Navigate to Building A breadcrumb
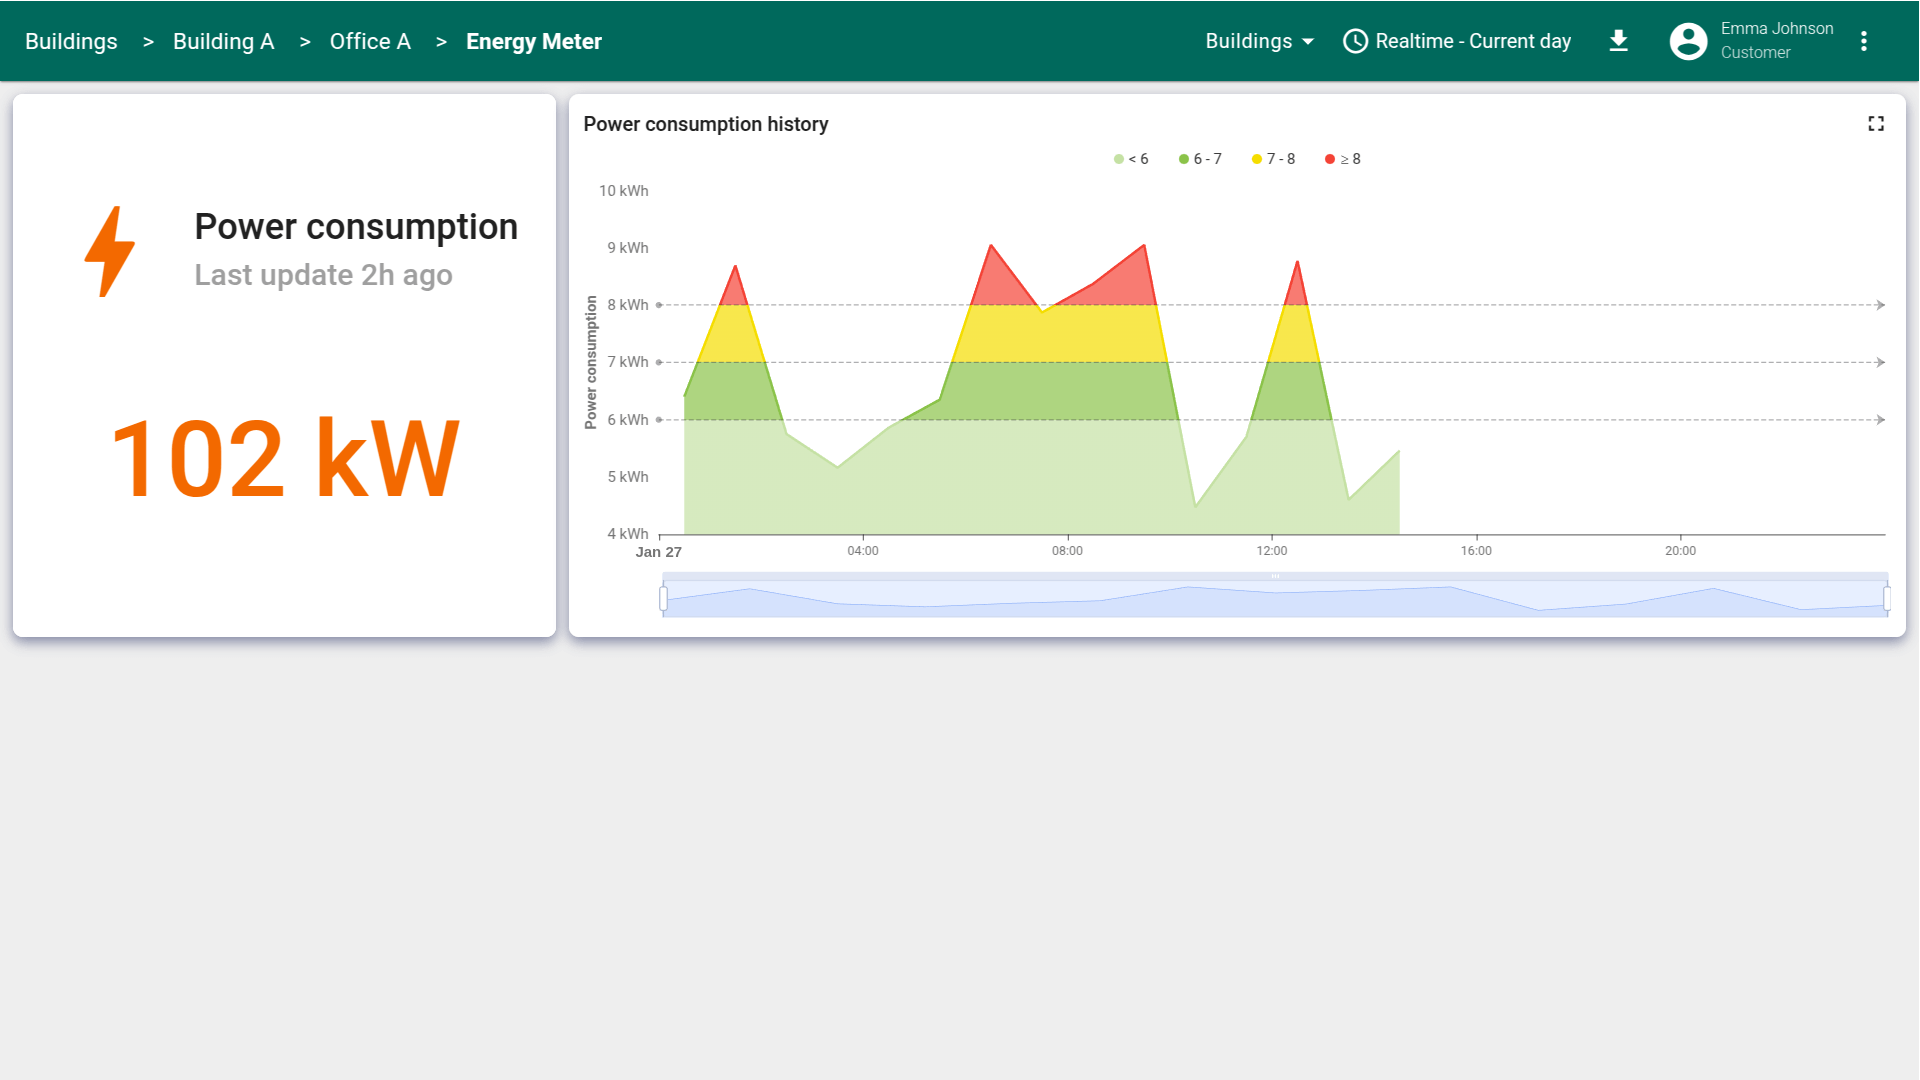1920x1080 pixels. pyautogui.click(x=223, y=41)
